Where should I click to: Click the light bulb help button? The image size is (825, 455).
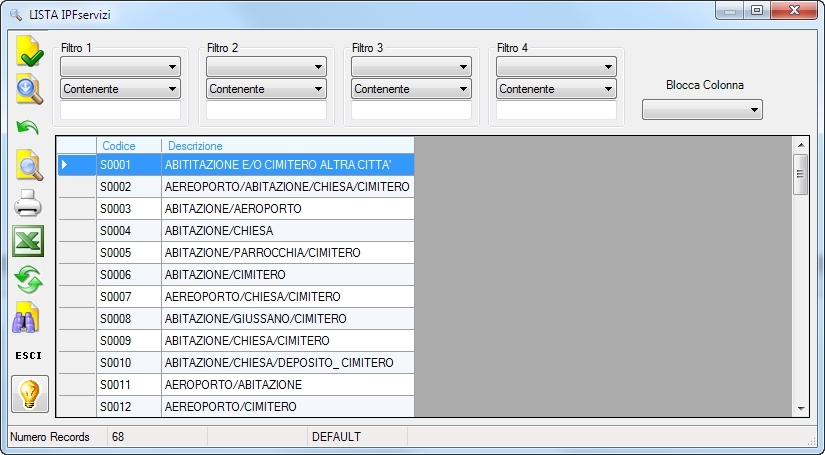pos(29,394)
